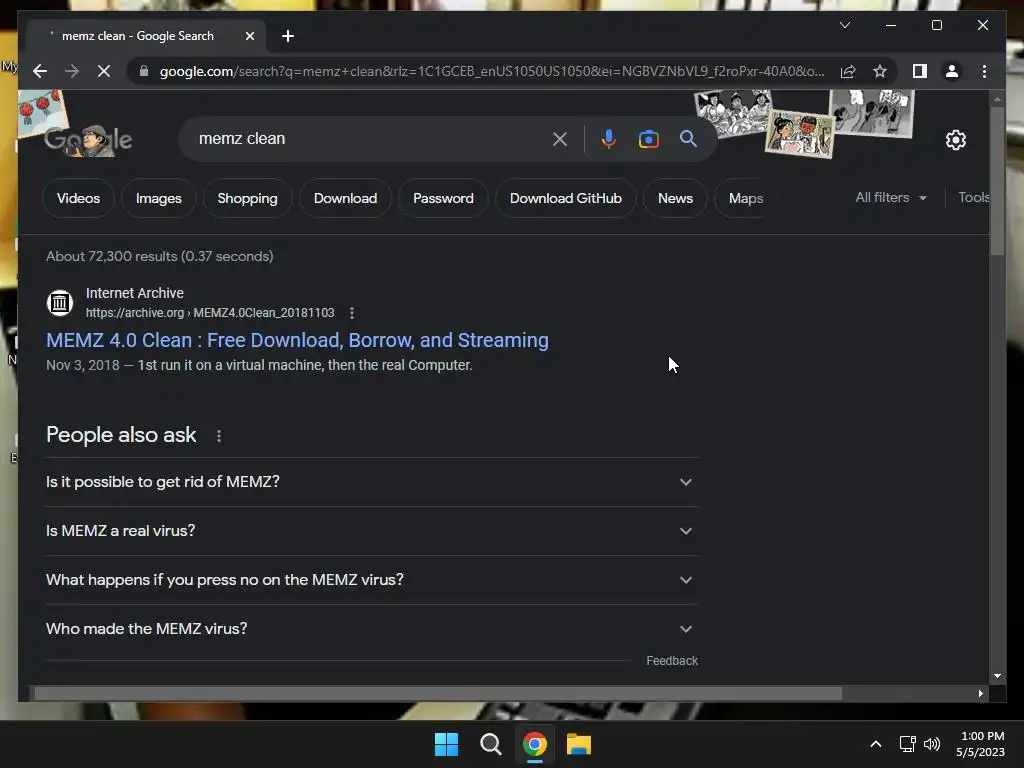Open the MEMZ 4.0 Clean archive link
This screenshot has height=768, width=1024.
click(297, 340)
